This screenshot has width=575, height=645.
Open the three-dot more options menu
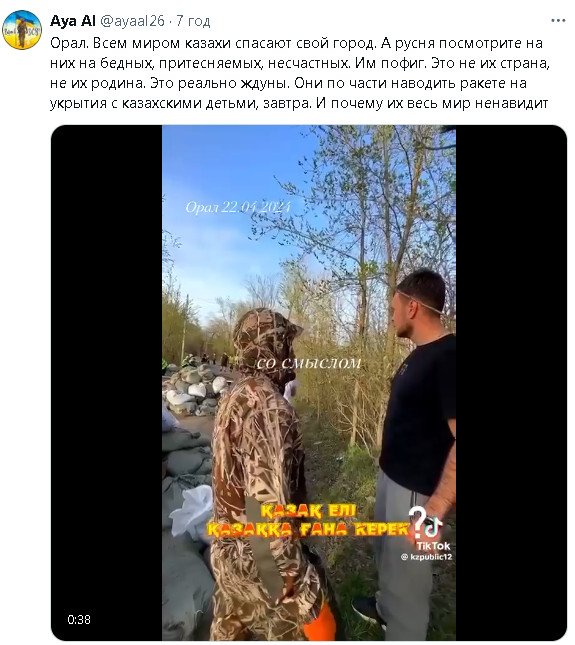coord(558,21)
